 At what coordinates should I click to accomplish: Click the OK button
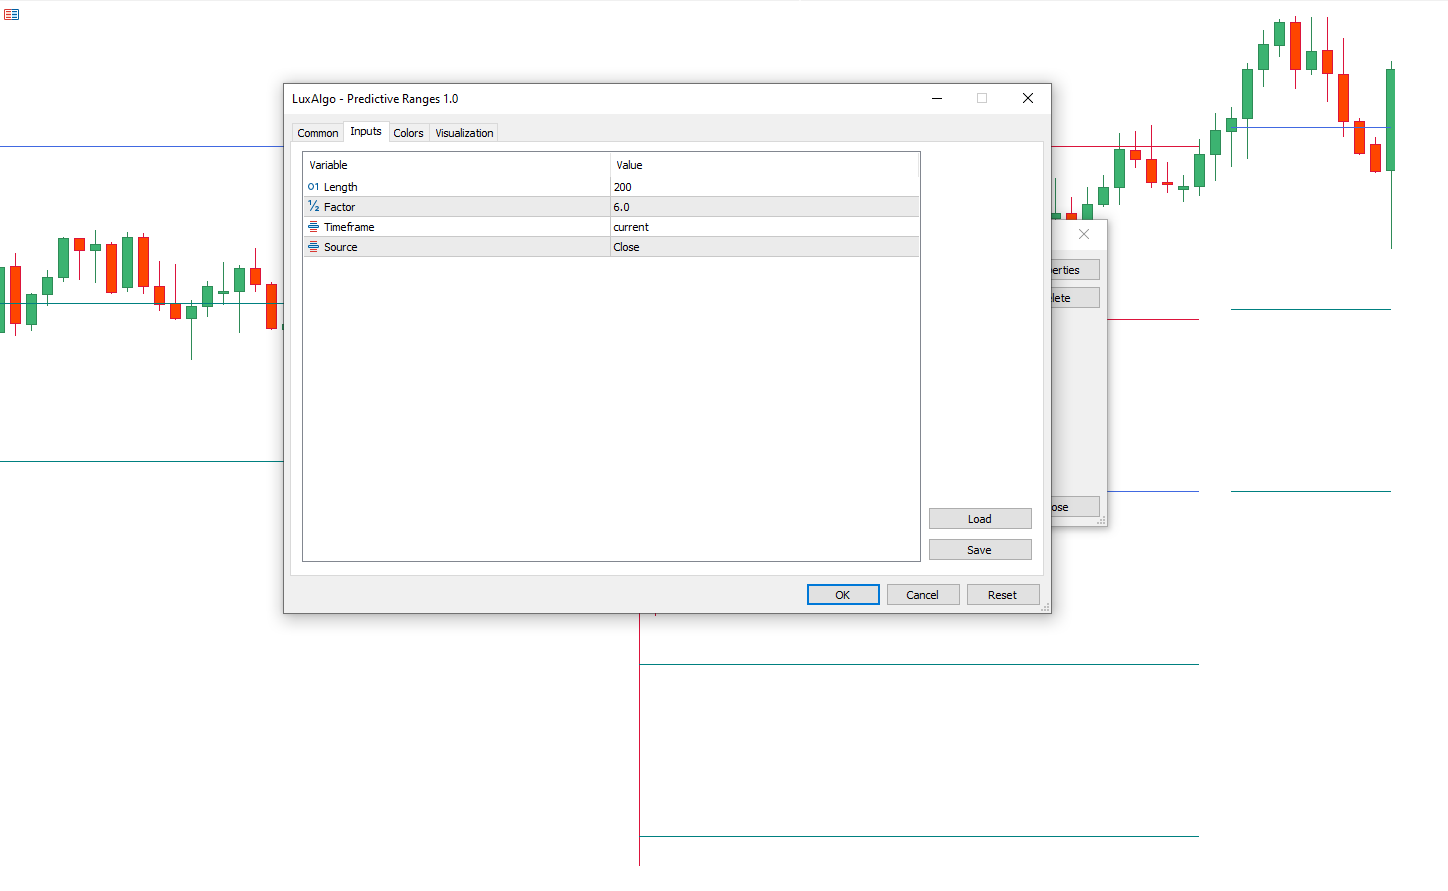(843, 595)
